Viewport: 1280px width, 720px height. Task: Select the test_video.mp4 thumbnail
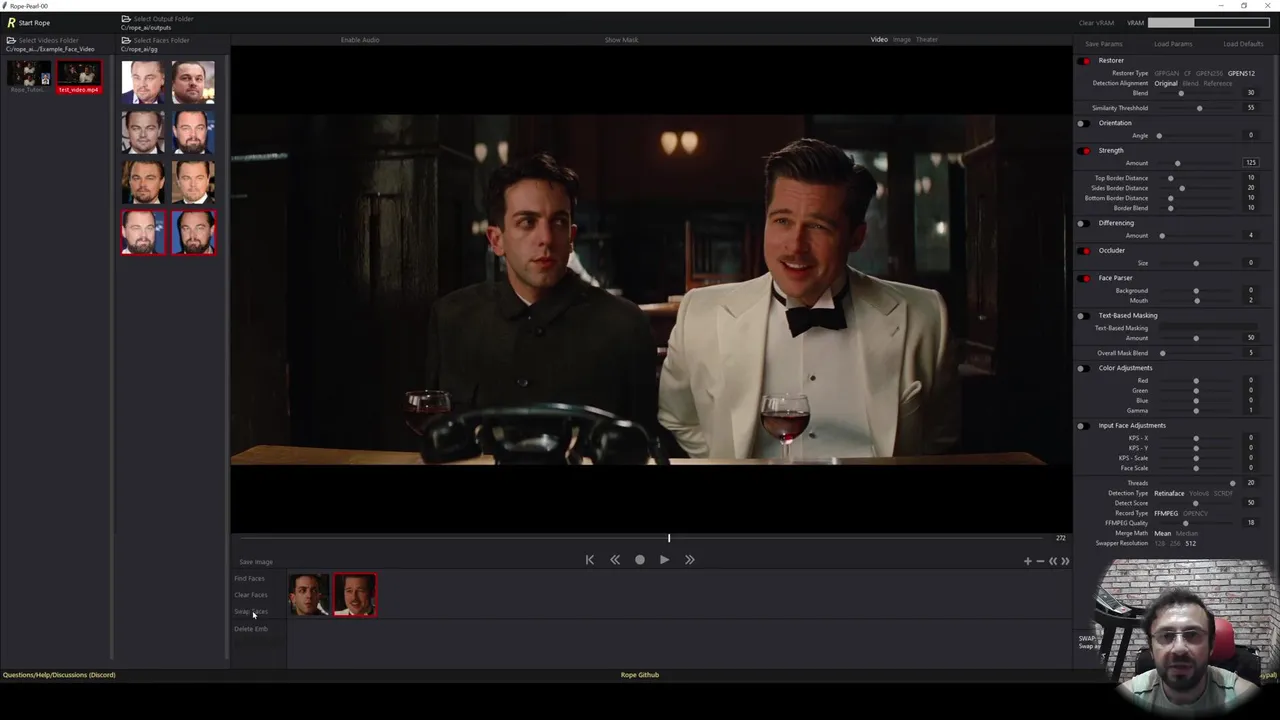(79, 77)
